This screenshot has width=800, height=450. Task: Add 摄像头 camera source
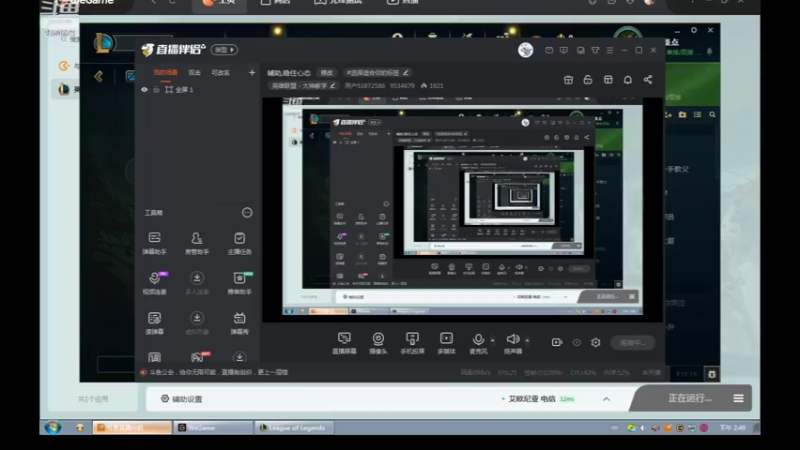click(378, 343)
